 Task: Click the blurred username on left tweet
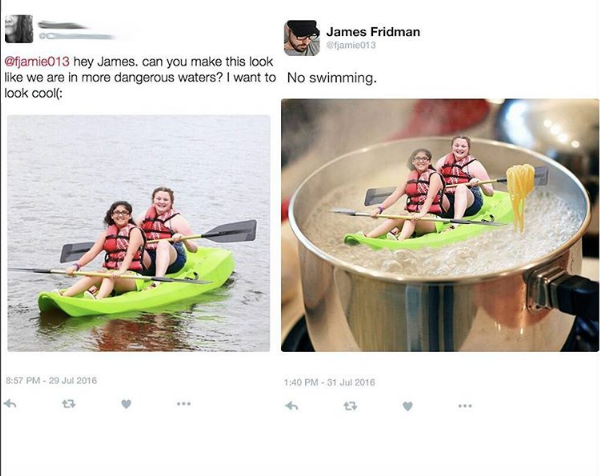coord(62,26)
